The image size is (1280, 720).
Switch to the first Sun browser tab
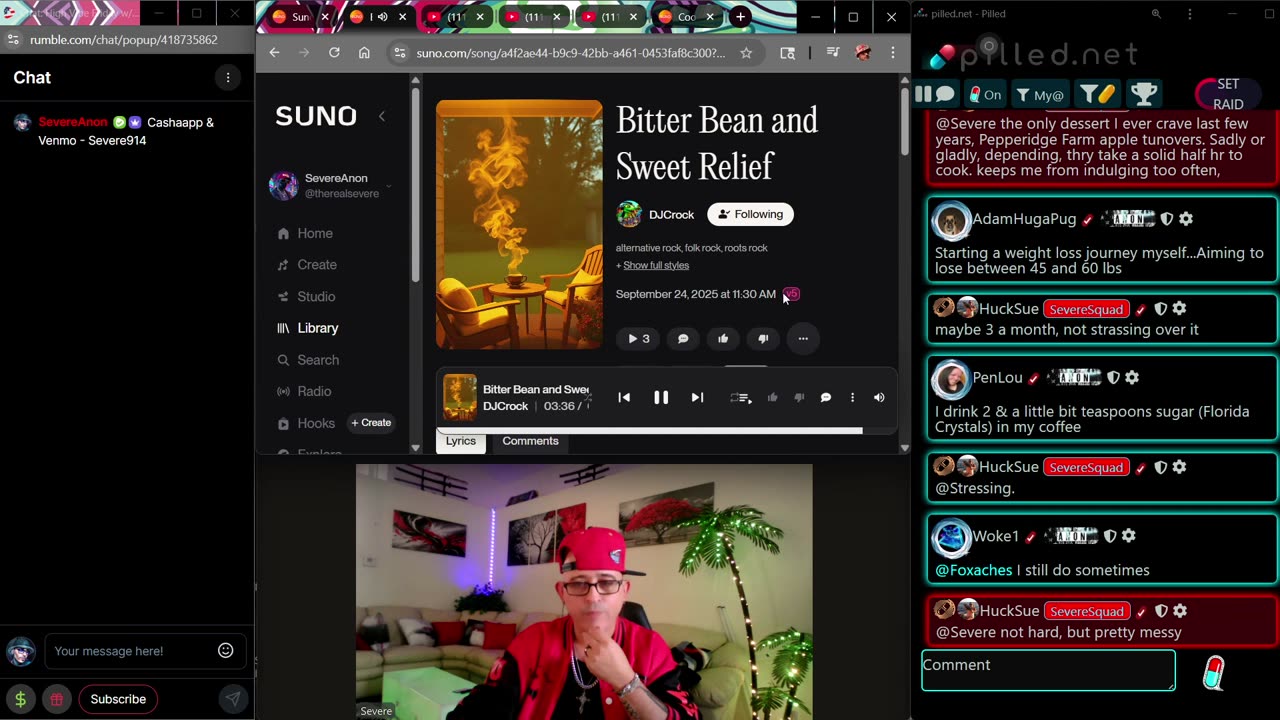pyautogui.click(x=300, y=17)
